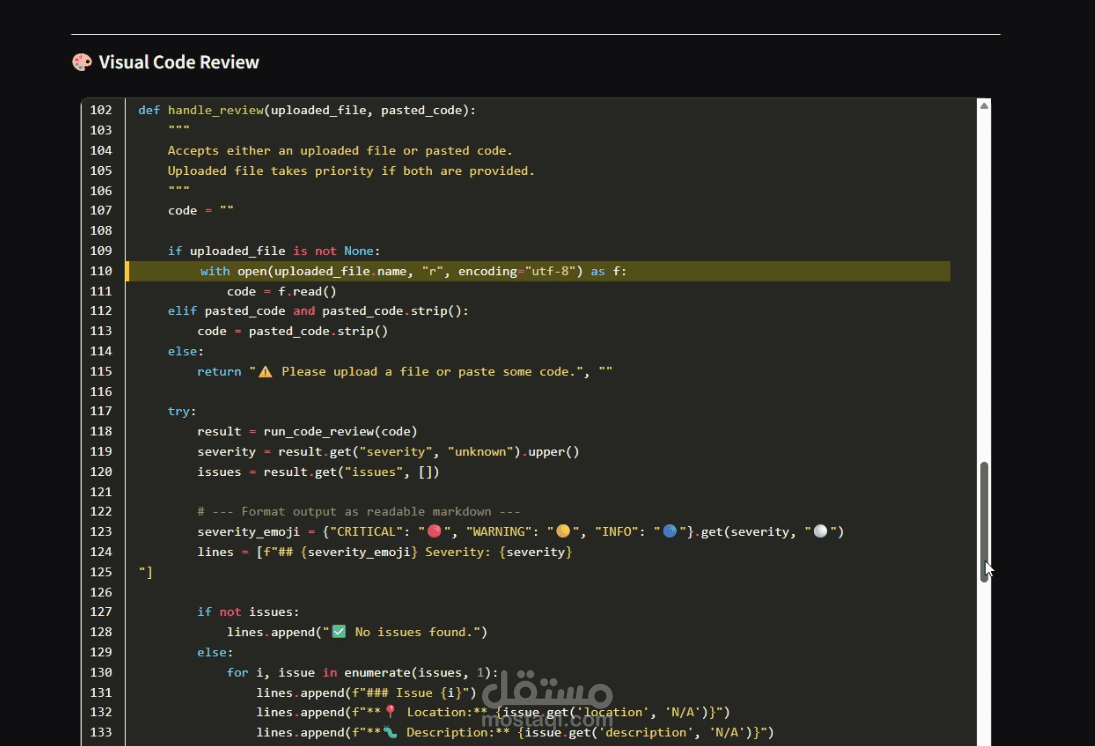The height and width of the screenshot is (746, 1095).
Task: Click the yellow circle emoji for WARNING severity
Action: tap(563, 532)
